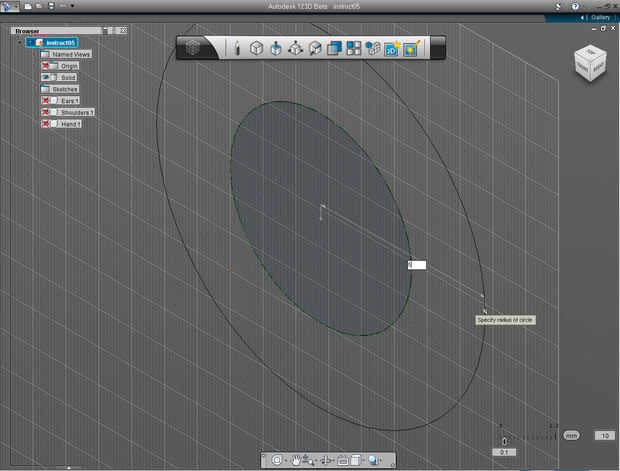The height and width of the screenshot is (471, 620).
Task: Click dark right end of main toolbar
Action: [437, 48]
